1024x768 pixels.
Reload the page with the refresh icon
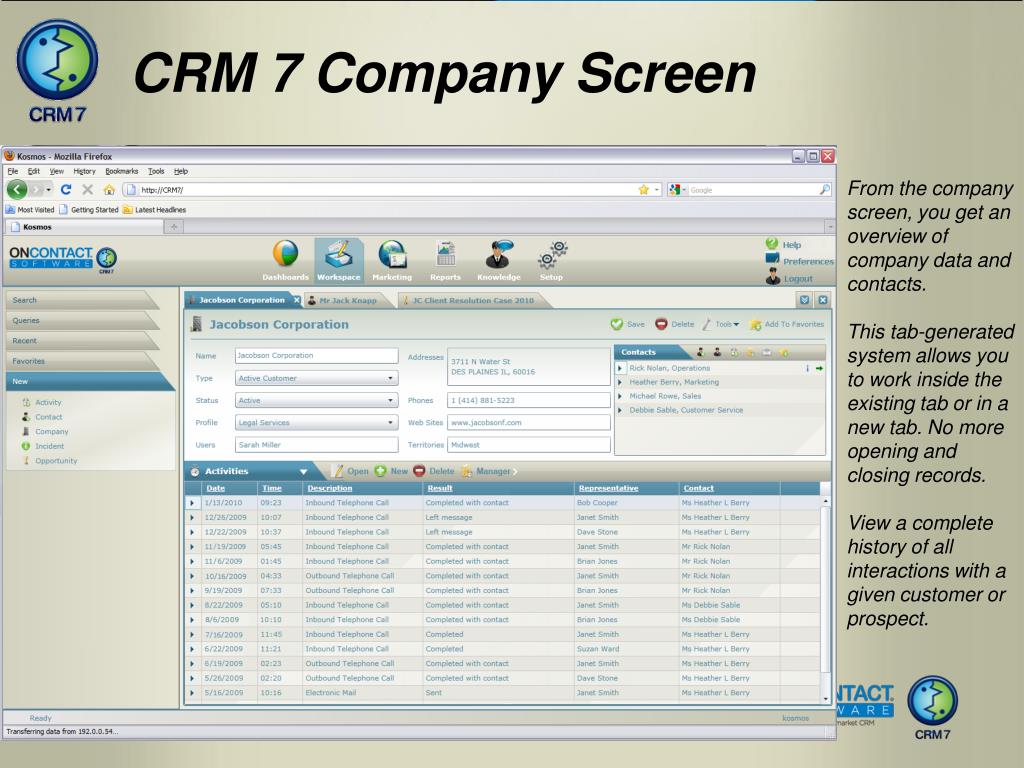click(x=65, y=189)
